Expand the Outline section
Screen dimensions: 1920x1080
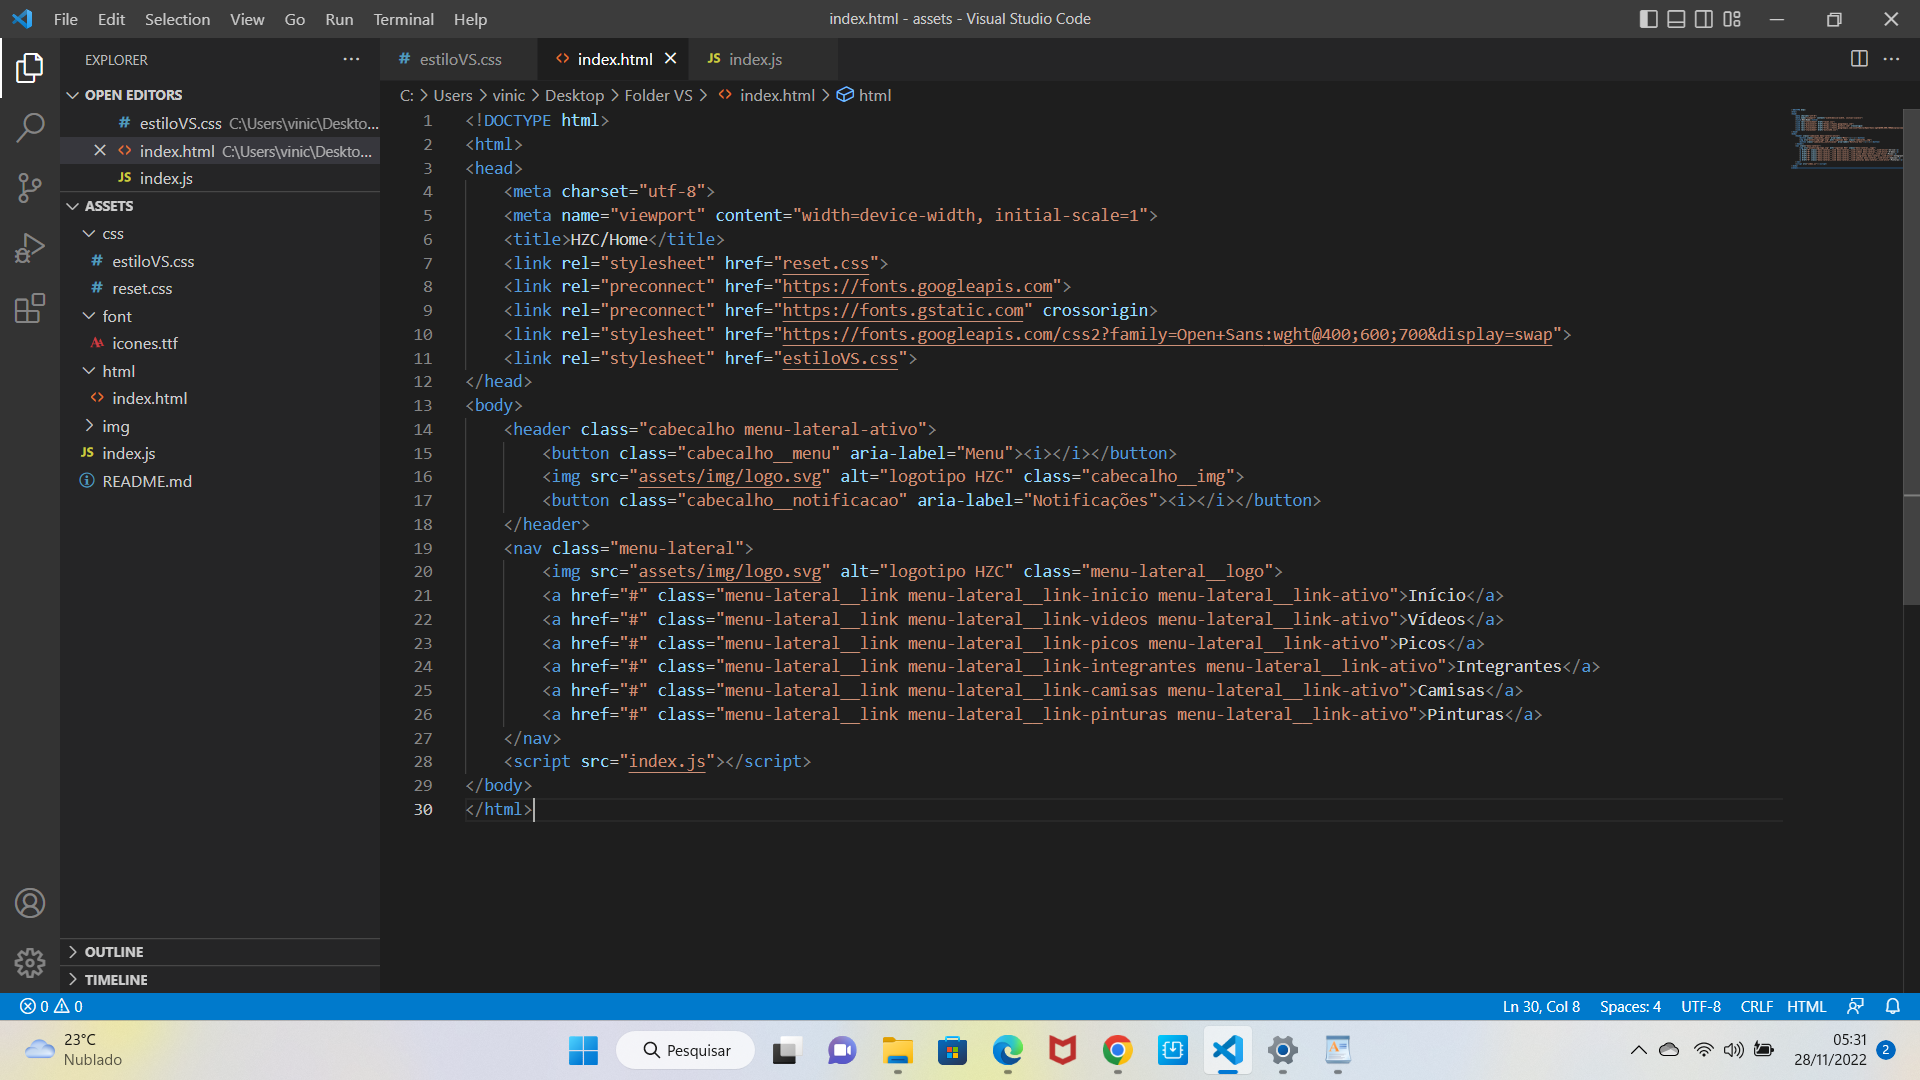coord(220,952)
